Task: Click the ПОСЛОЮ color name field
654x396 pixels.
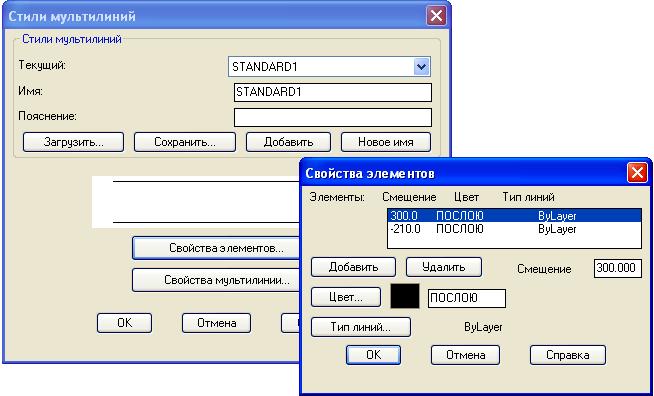Action: coord(467,298)
